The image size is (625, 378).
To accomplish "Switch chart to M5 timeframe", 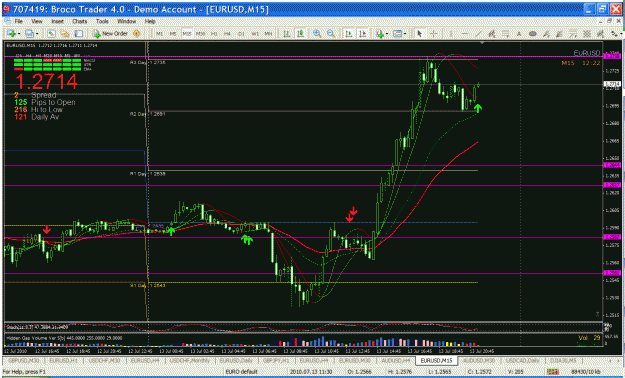I will coord(173,34).
